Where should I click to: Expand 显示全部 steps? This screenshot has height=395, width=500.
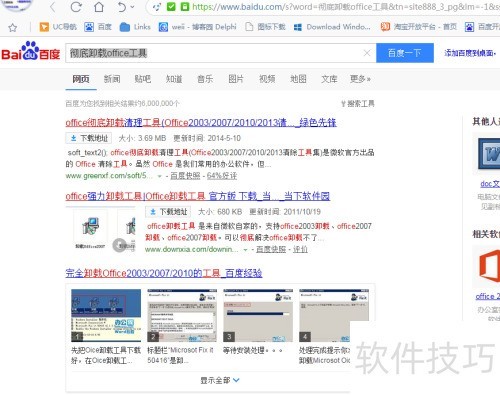[x=220, y=380]
